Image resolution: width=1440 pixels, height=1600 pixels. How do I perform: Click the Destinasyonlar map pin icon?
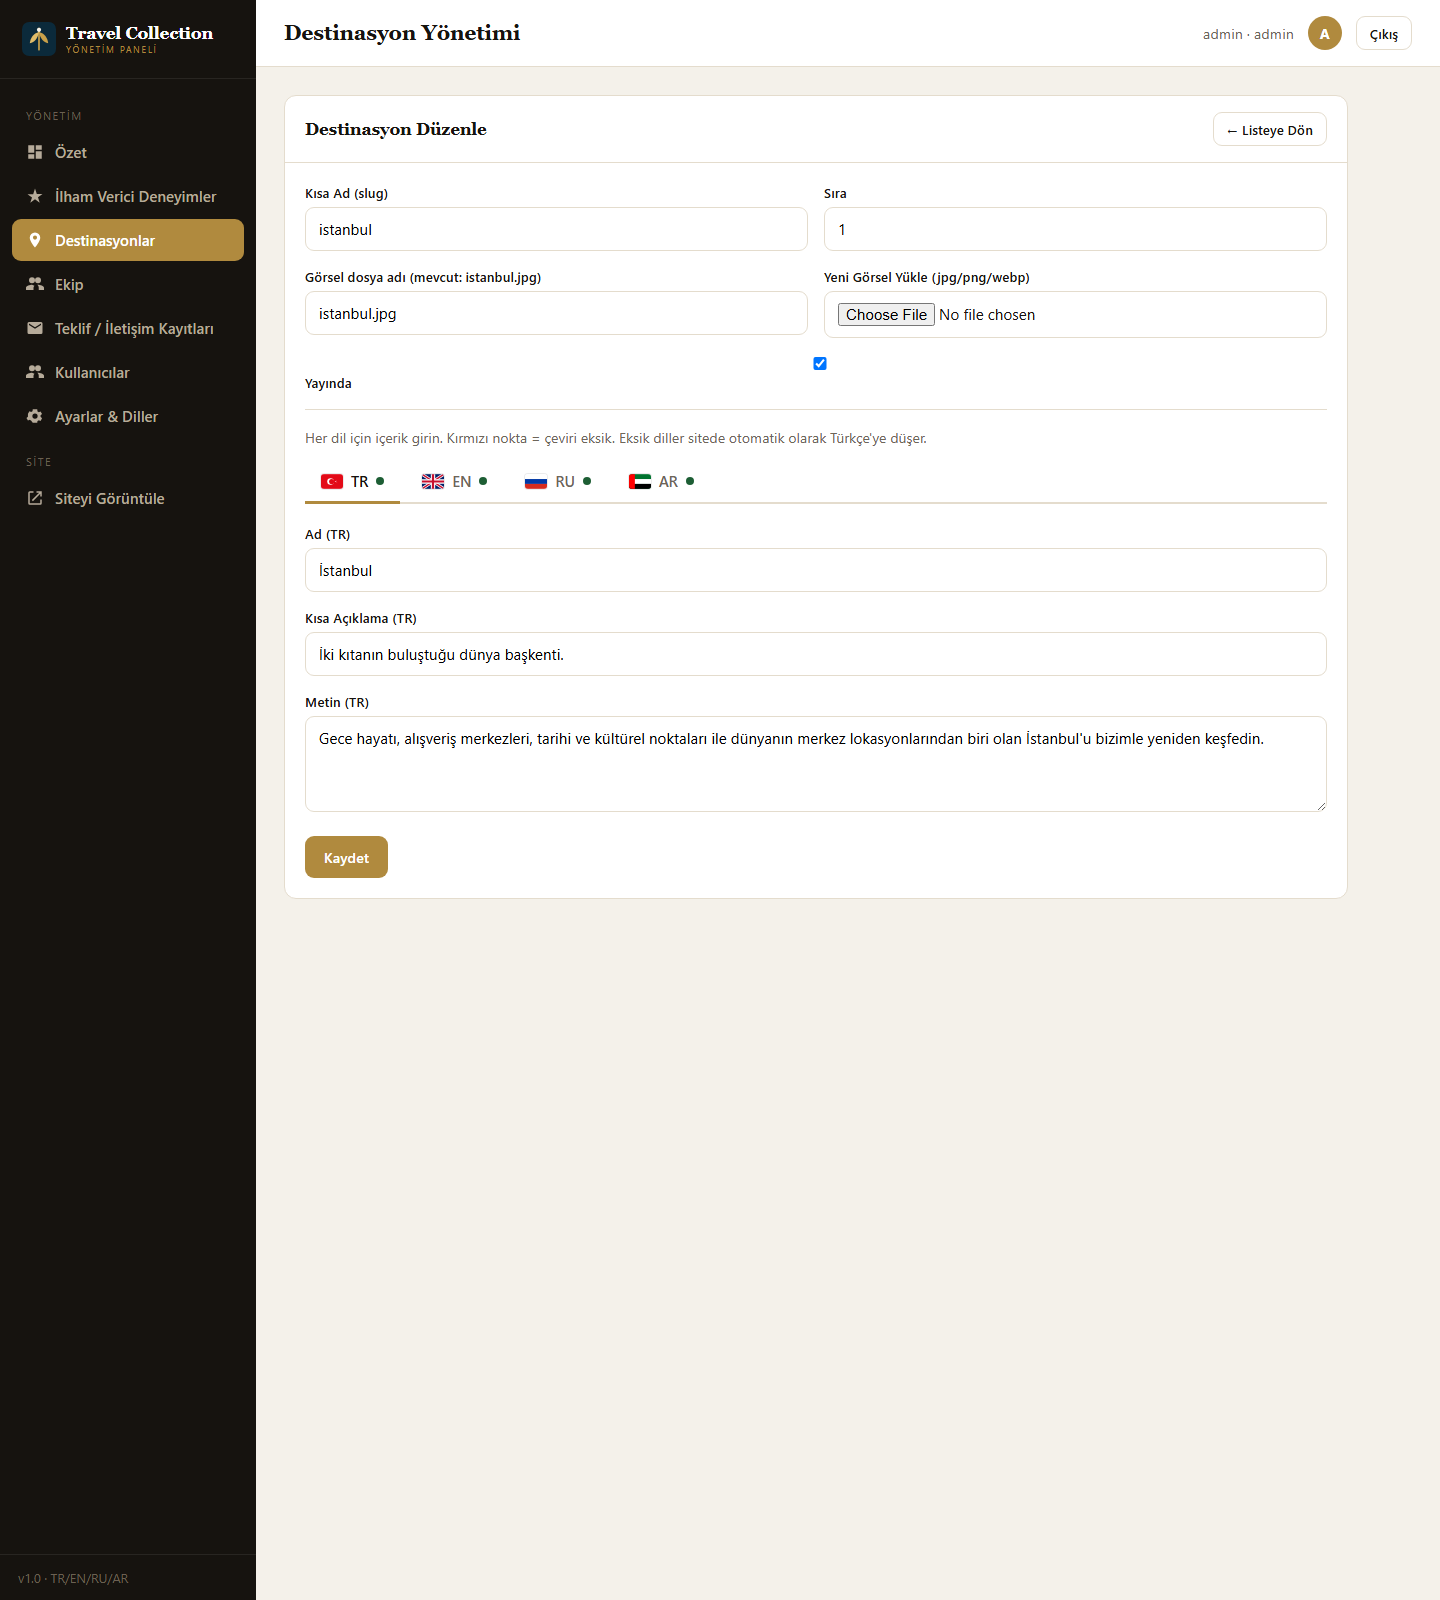click(35, 240)
